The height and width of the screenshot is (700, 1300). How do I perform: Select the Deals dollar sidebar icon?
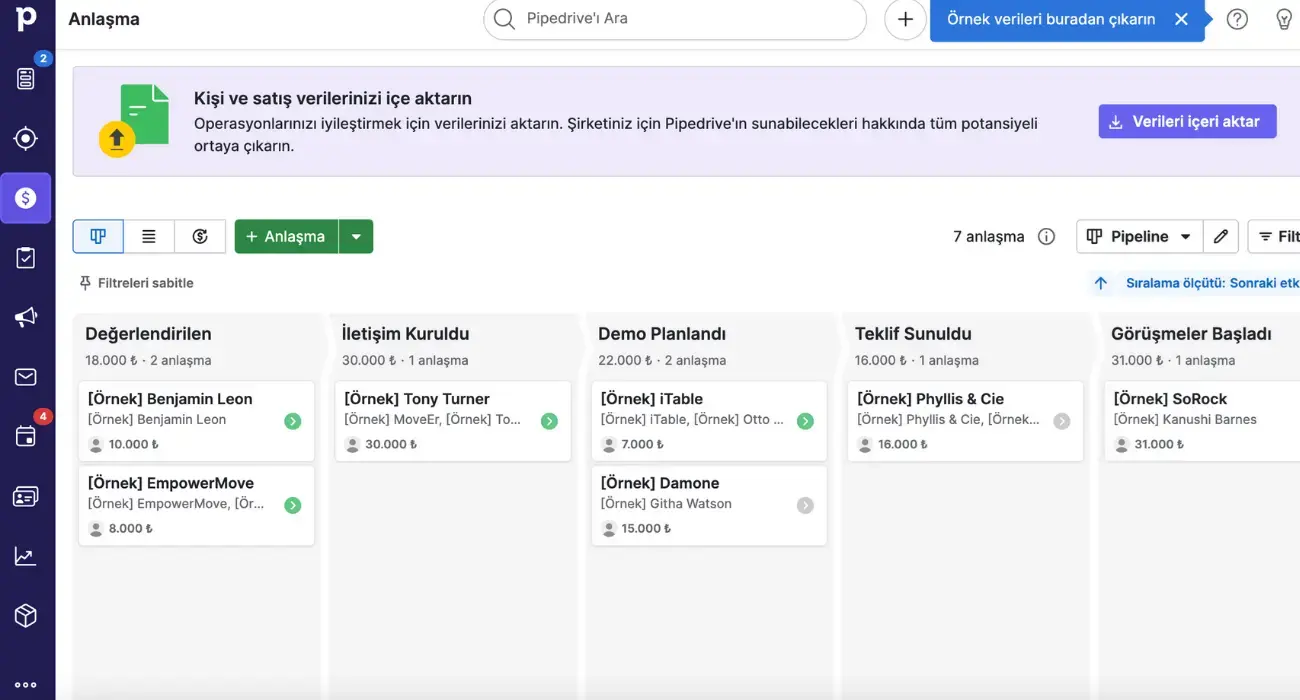click(x=26, y=198)
